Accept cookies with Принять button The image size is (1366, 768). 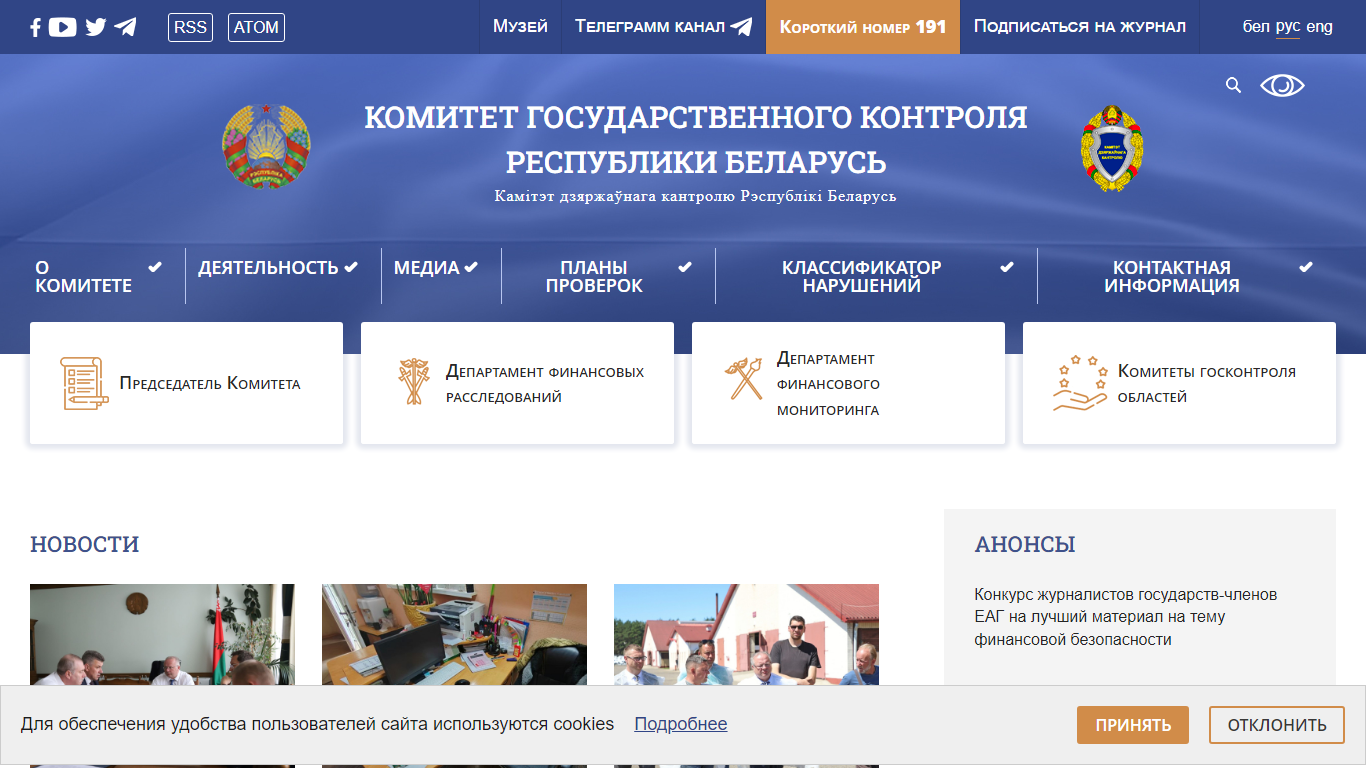pos(1133,725)
